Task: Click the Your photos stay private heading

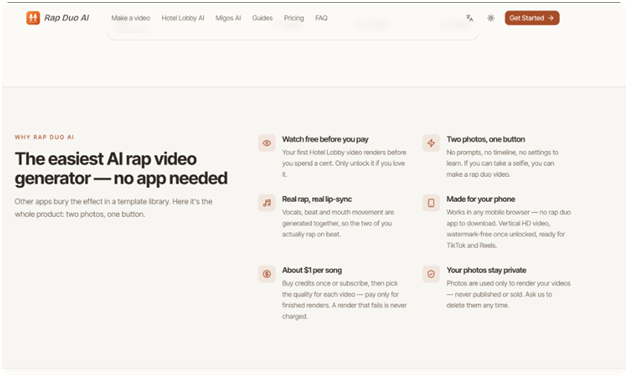Action: point(486,270)
